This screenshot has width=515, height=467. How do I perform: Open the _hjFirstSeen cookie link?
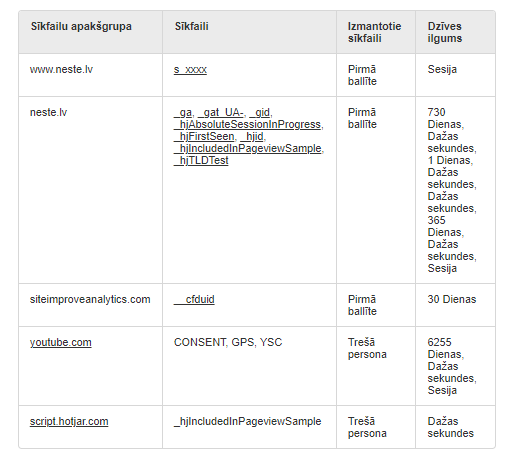[x=204, y=137]
